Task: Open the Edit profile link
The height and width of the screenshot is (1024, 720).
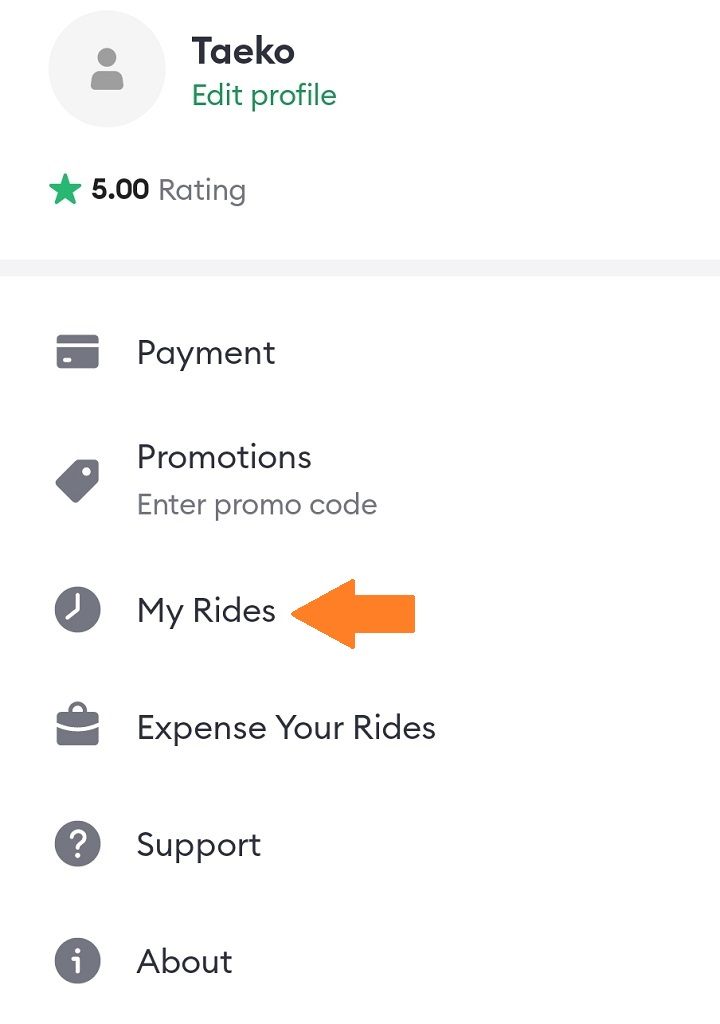Action: pyautogui.click(x=264, y=96)
